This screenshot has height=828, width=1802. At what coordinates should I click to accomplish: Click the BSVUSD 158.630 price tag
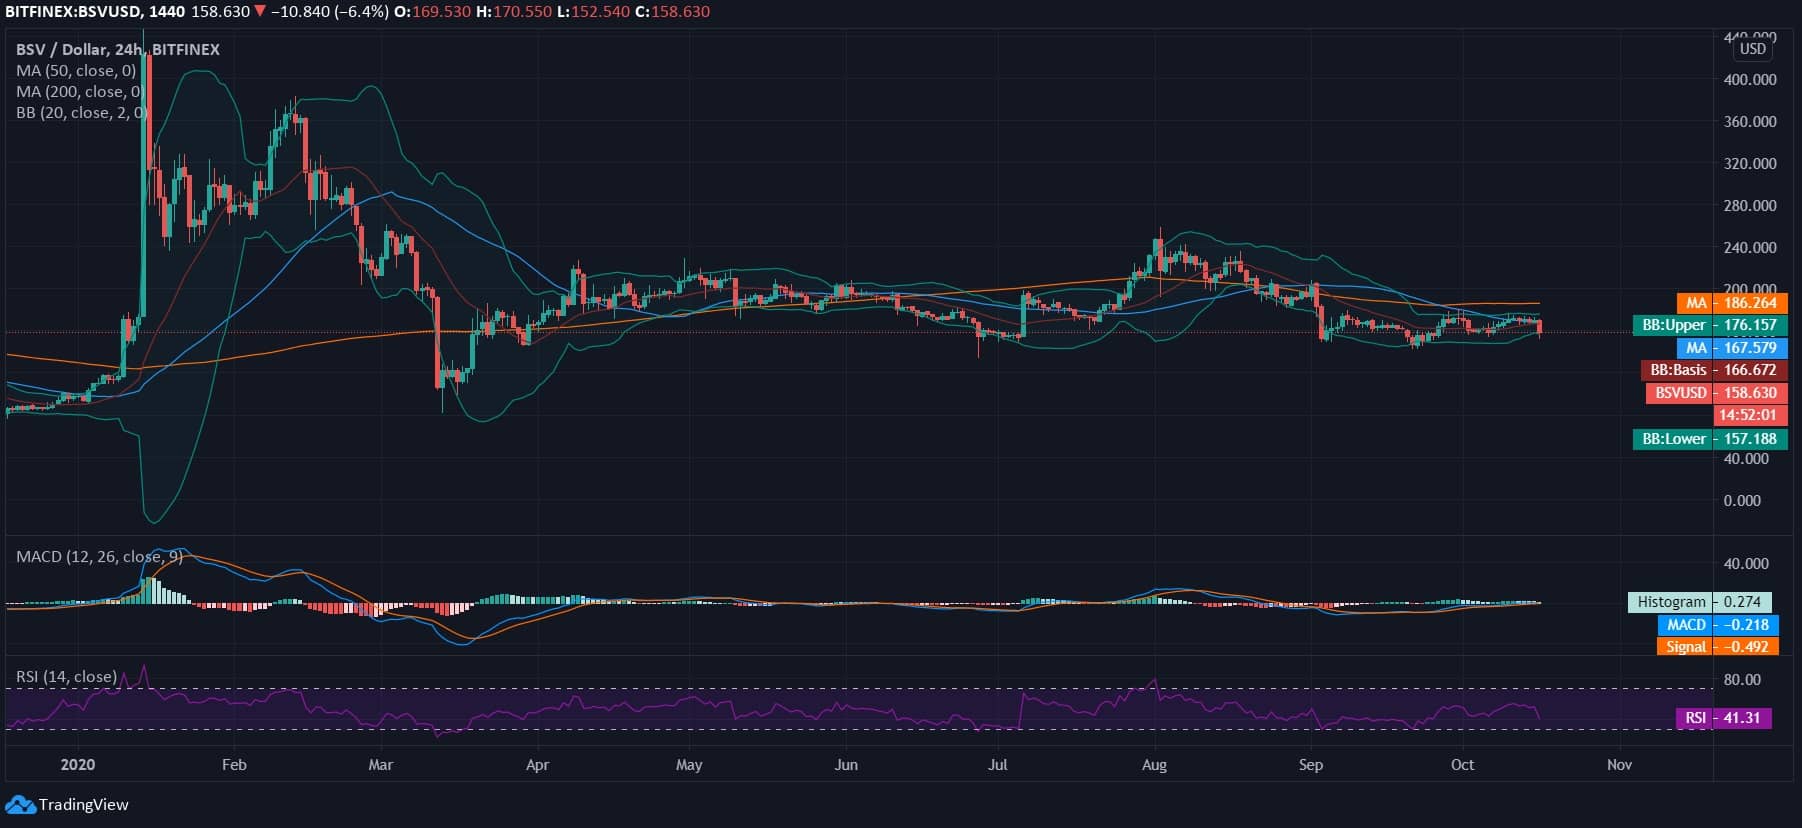[x=1716, y=393]
